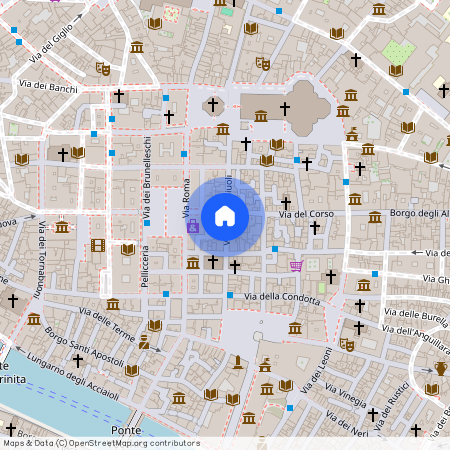Click the blue home location marker
The width and height of the screenshot is (450, 450).
click(225, 217)
